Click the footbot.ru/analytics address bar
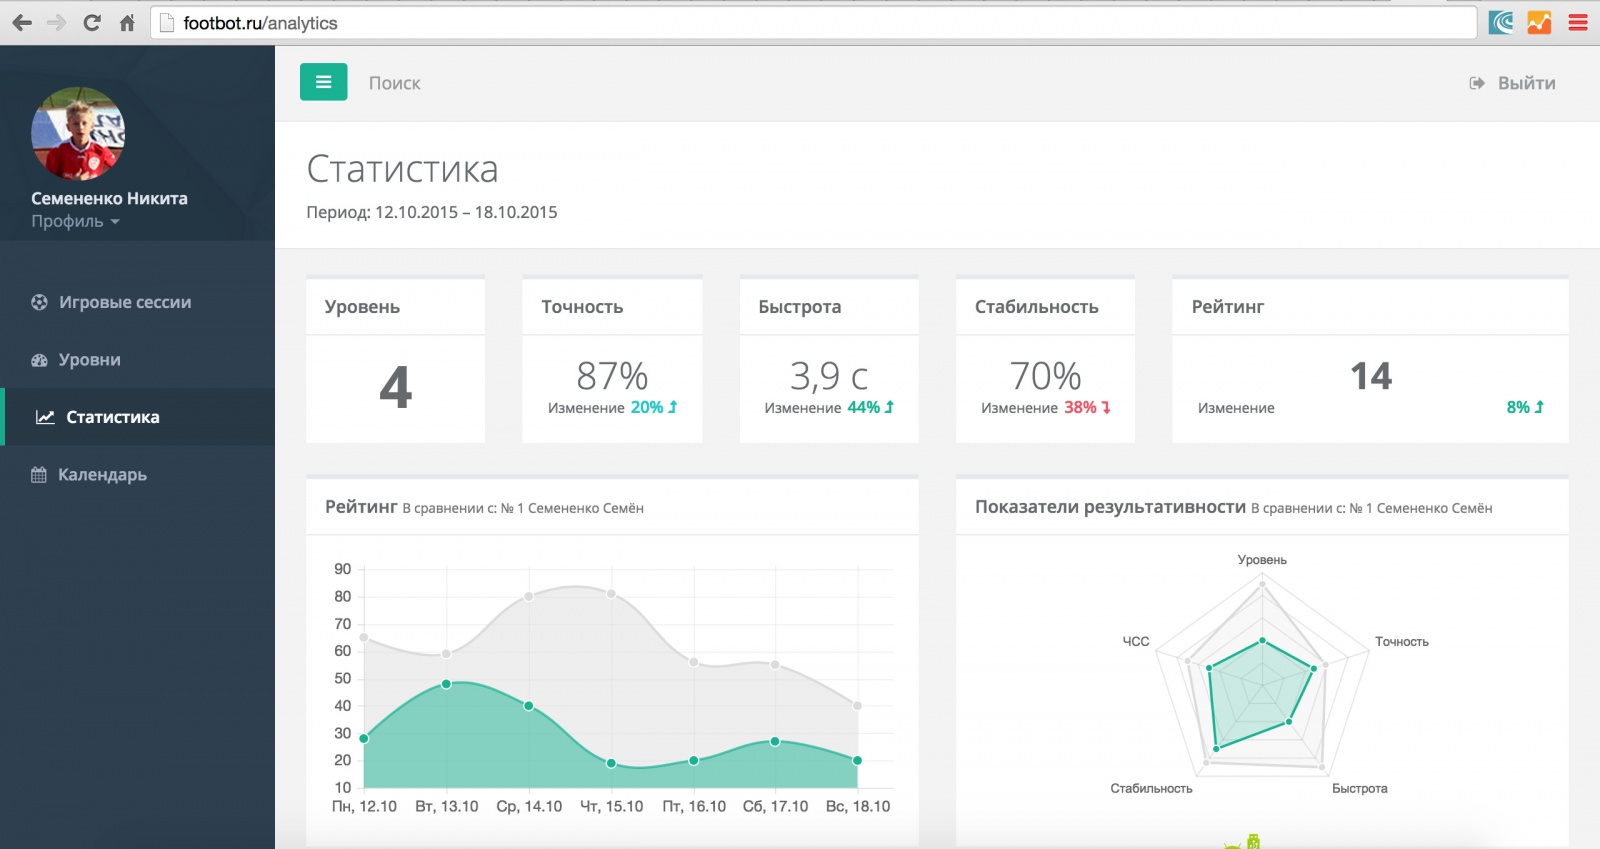Viewport: 1600px width, 849px height. (x=813, y=22)
